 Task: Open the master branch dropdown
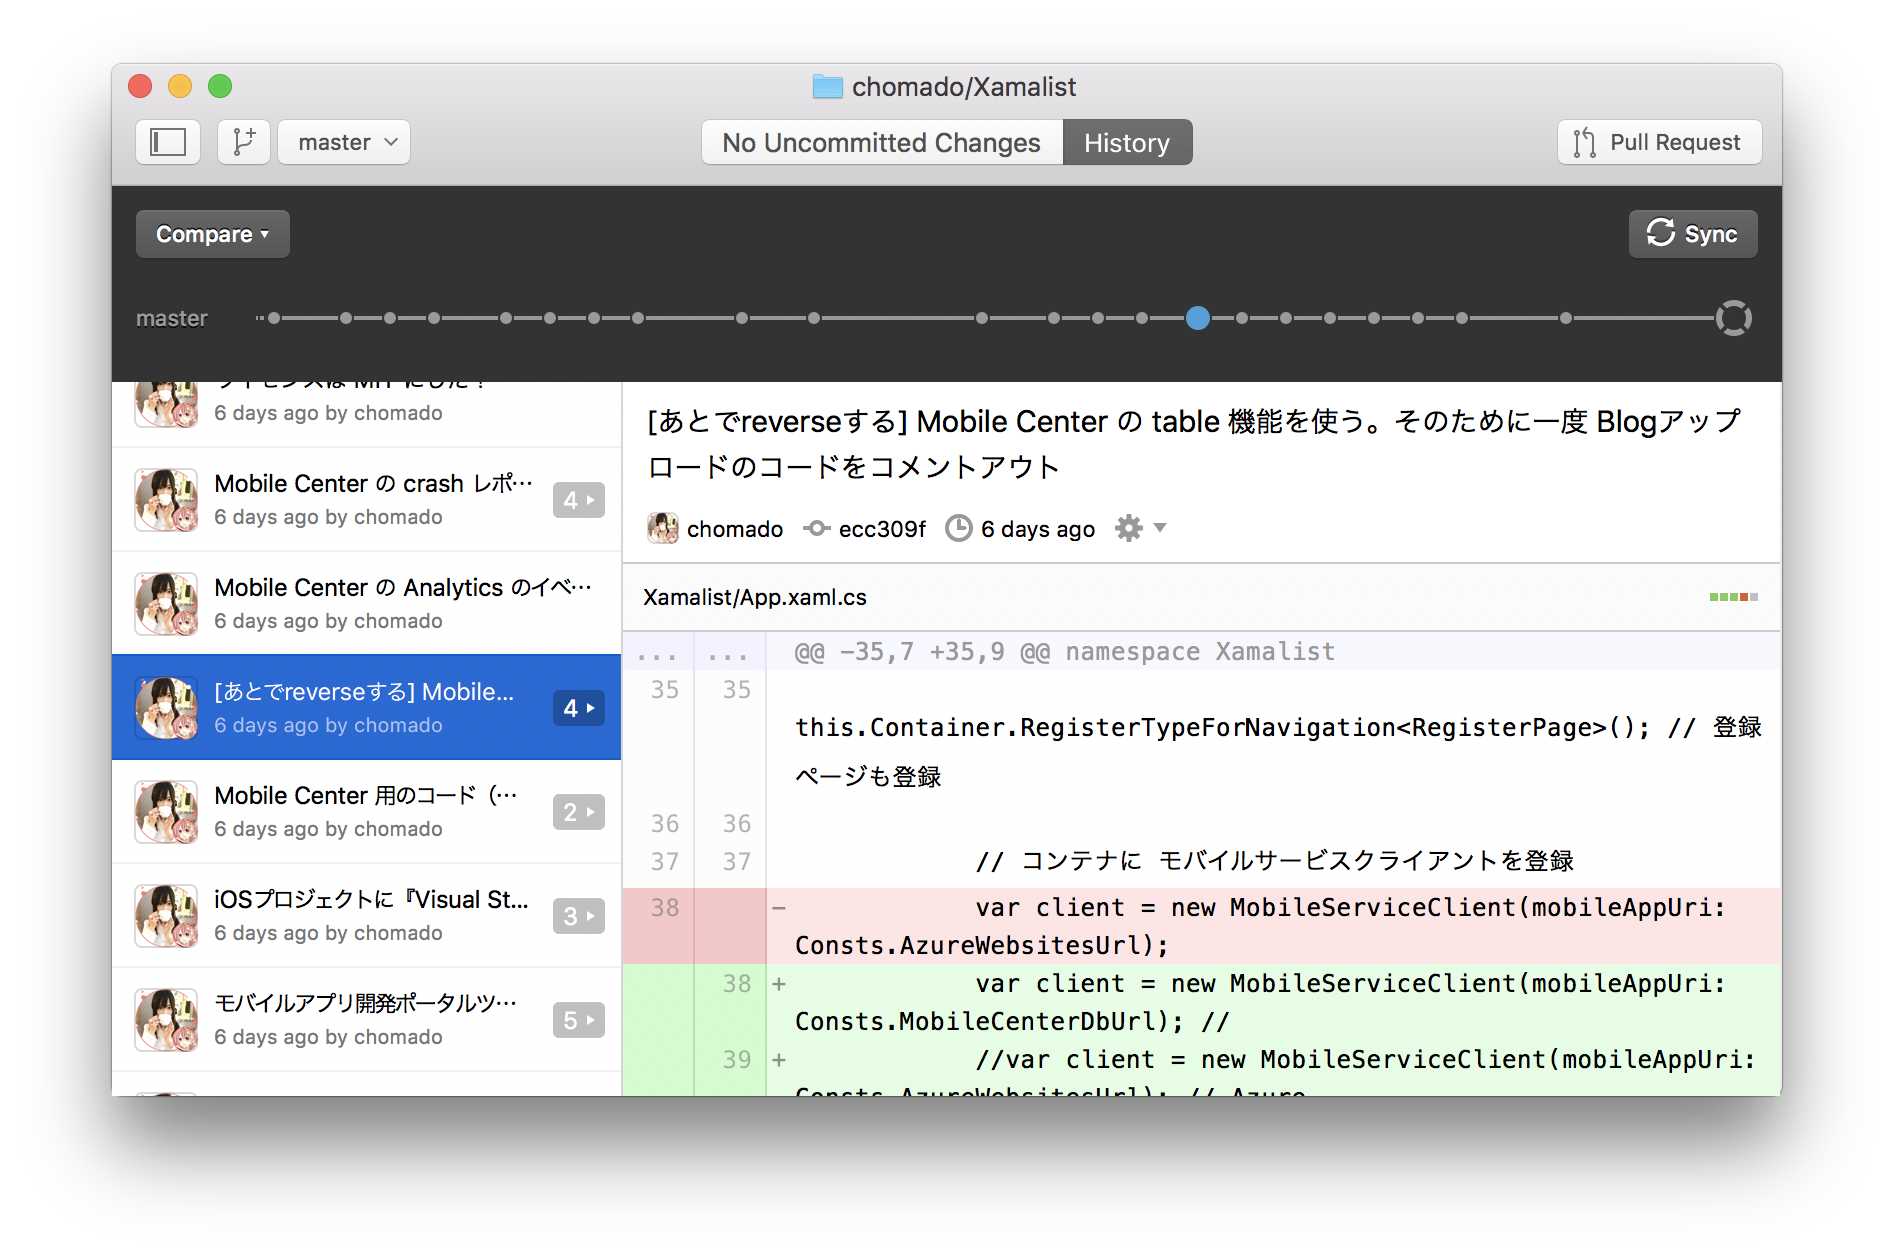coord(344,142)
